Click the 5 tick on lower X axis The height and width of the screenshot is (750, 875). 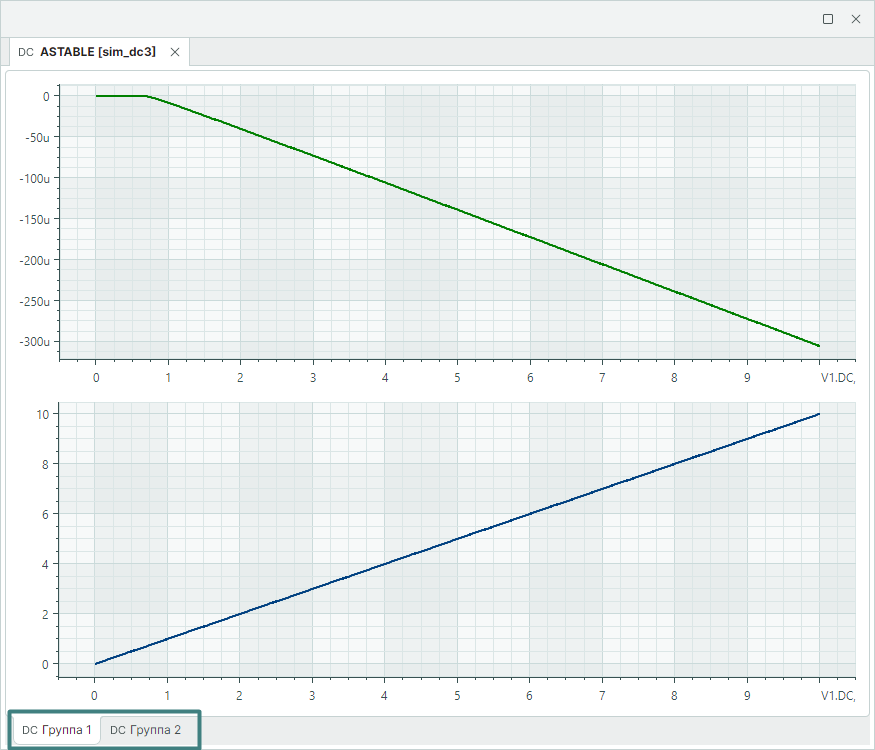(x=457, y=695)
